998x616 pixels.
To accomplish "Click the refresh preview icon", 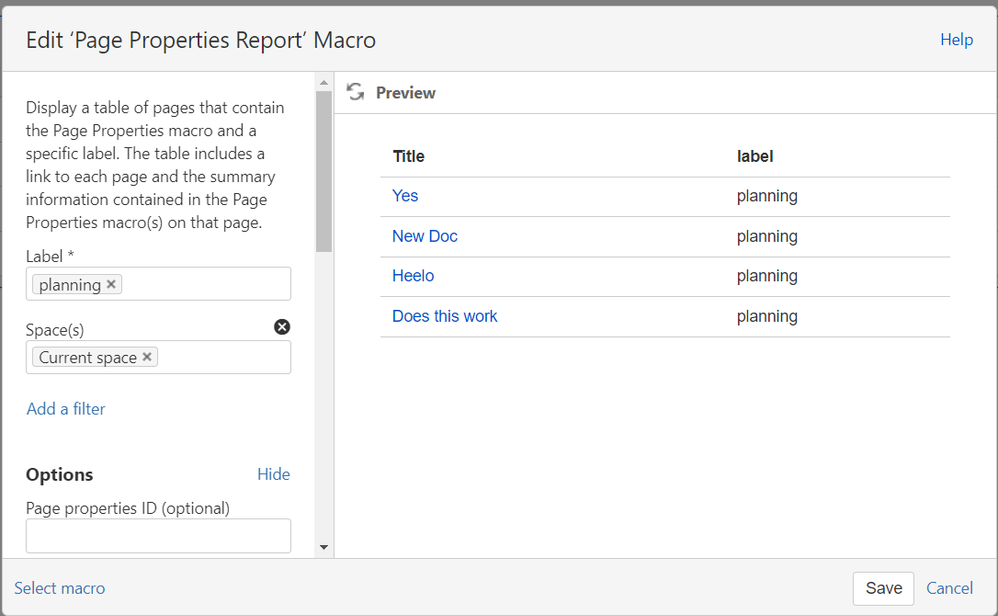I will (355, 92).
